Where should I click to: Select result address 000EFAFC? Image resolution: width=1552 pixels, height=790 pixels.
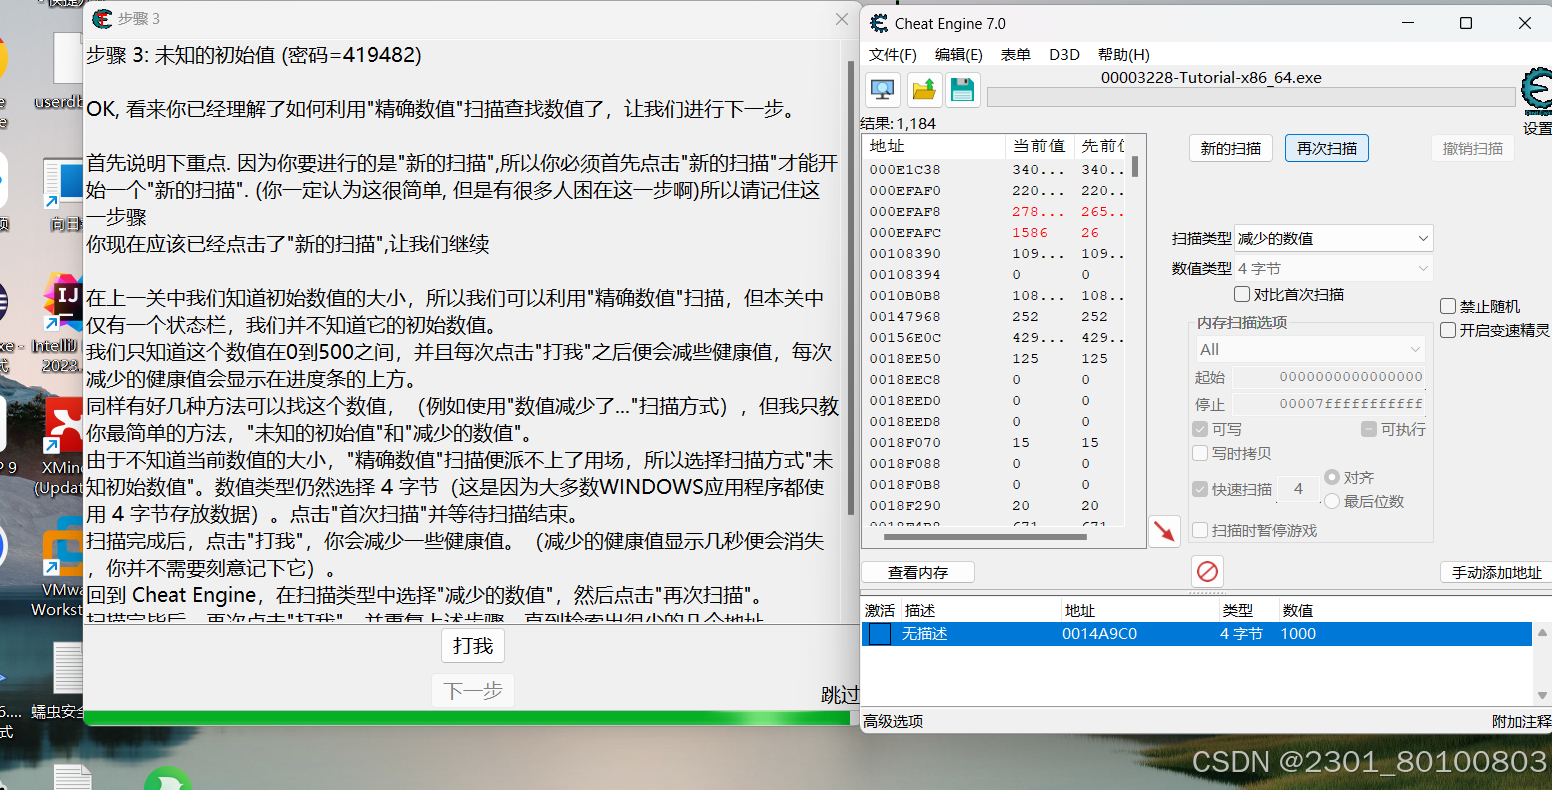(x=904, y=233)
